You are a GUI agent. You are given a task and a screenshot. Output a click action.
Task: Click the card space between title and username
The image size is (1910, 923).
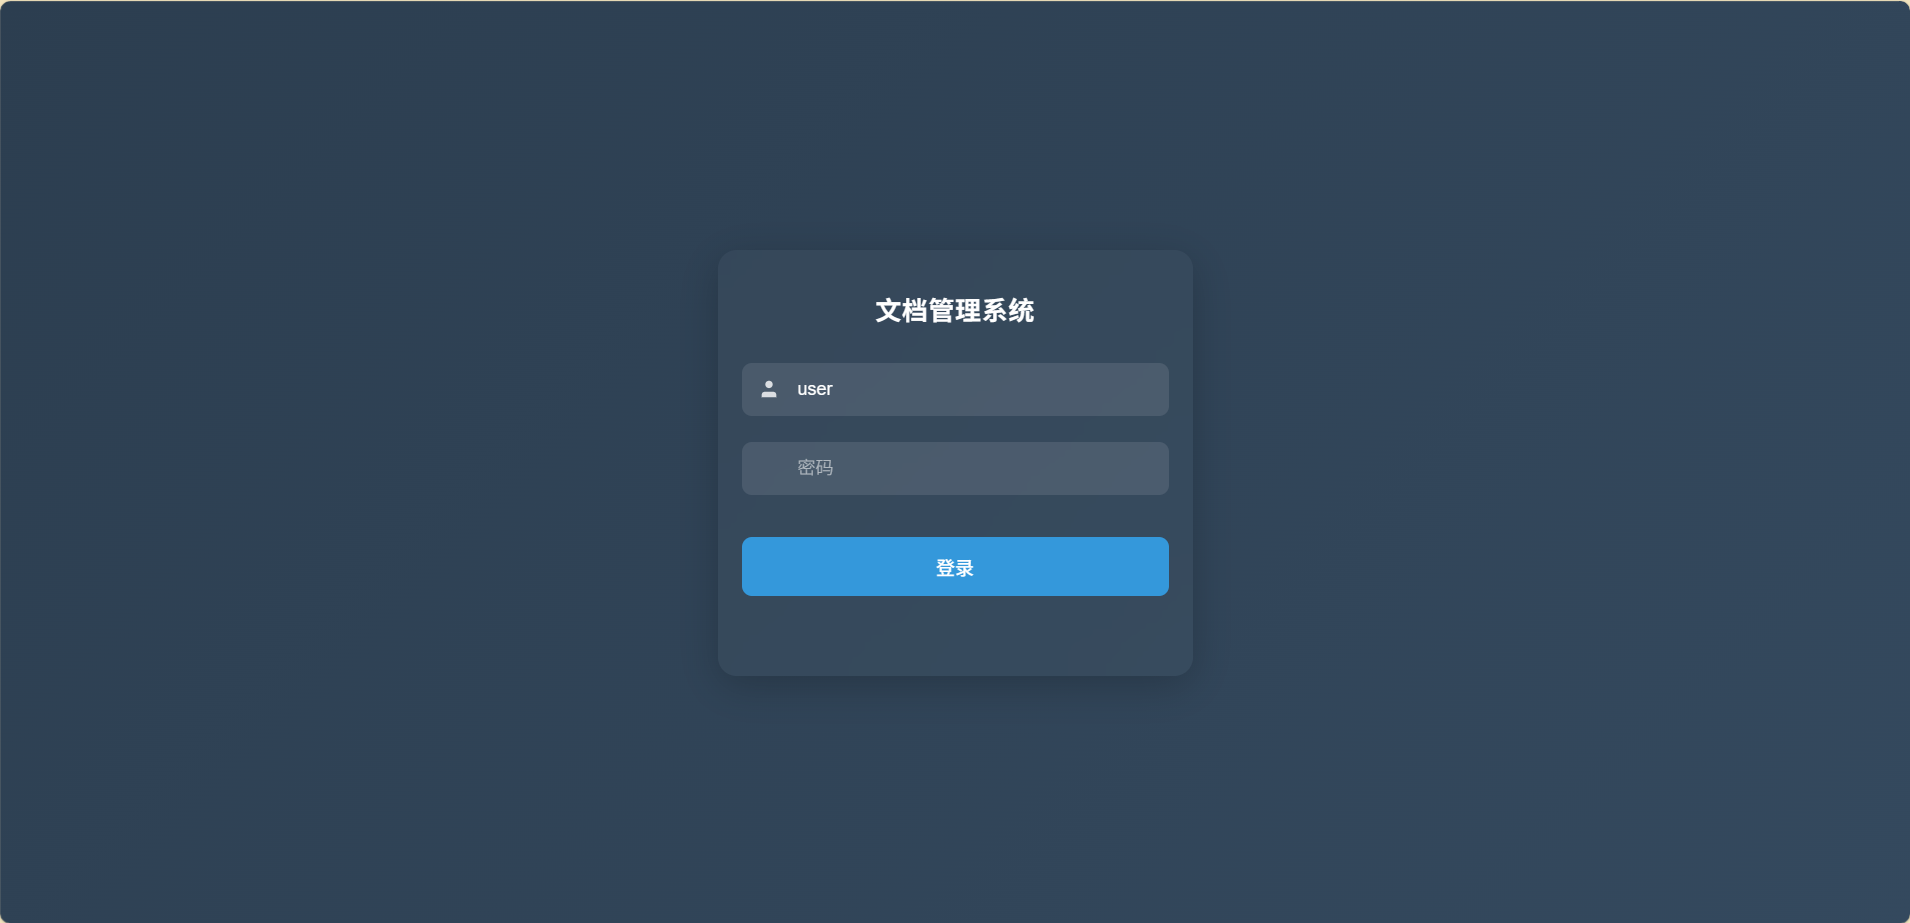(955, 345)
